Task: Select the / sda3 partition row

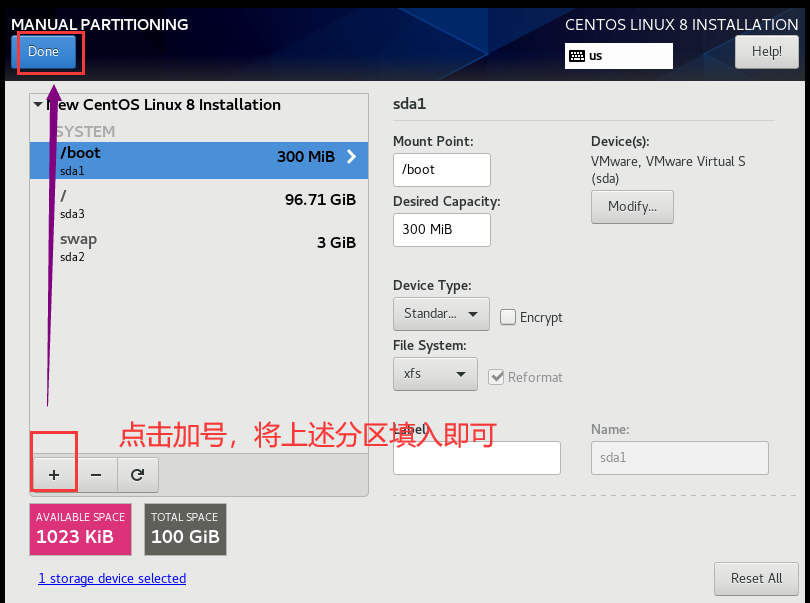Action: 199,204
